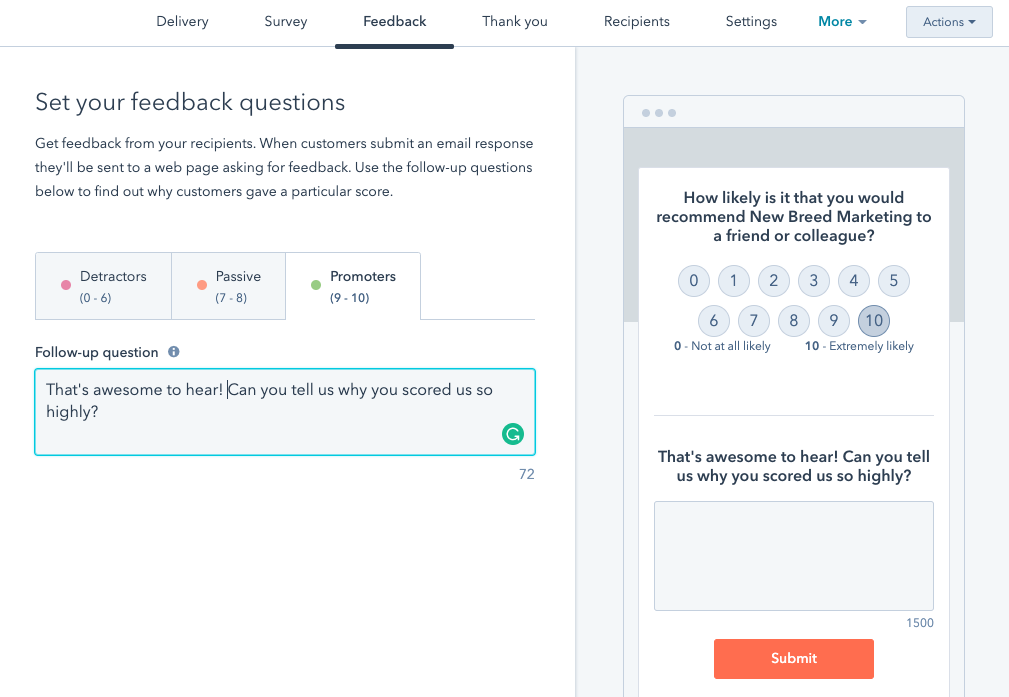
Task: Open the info tooltip beside Follow-up question
Action: pos(173,352)
